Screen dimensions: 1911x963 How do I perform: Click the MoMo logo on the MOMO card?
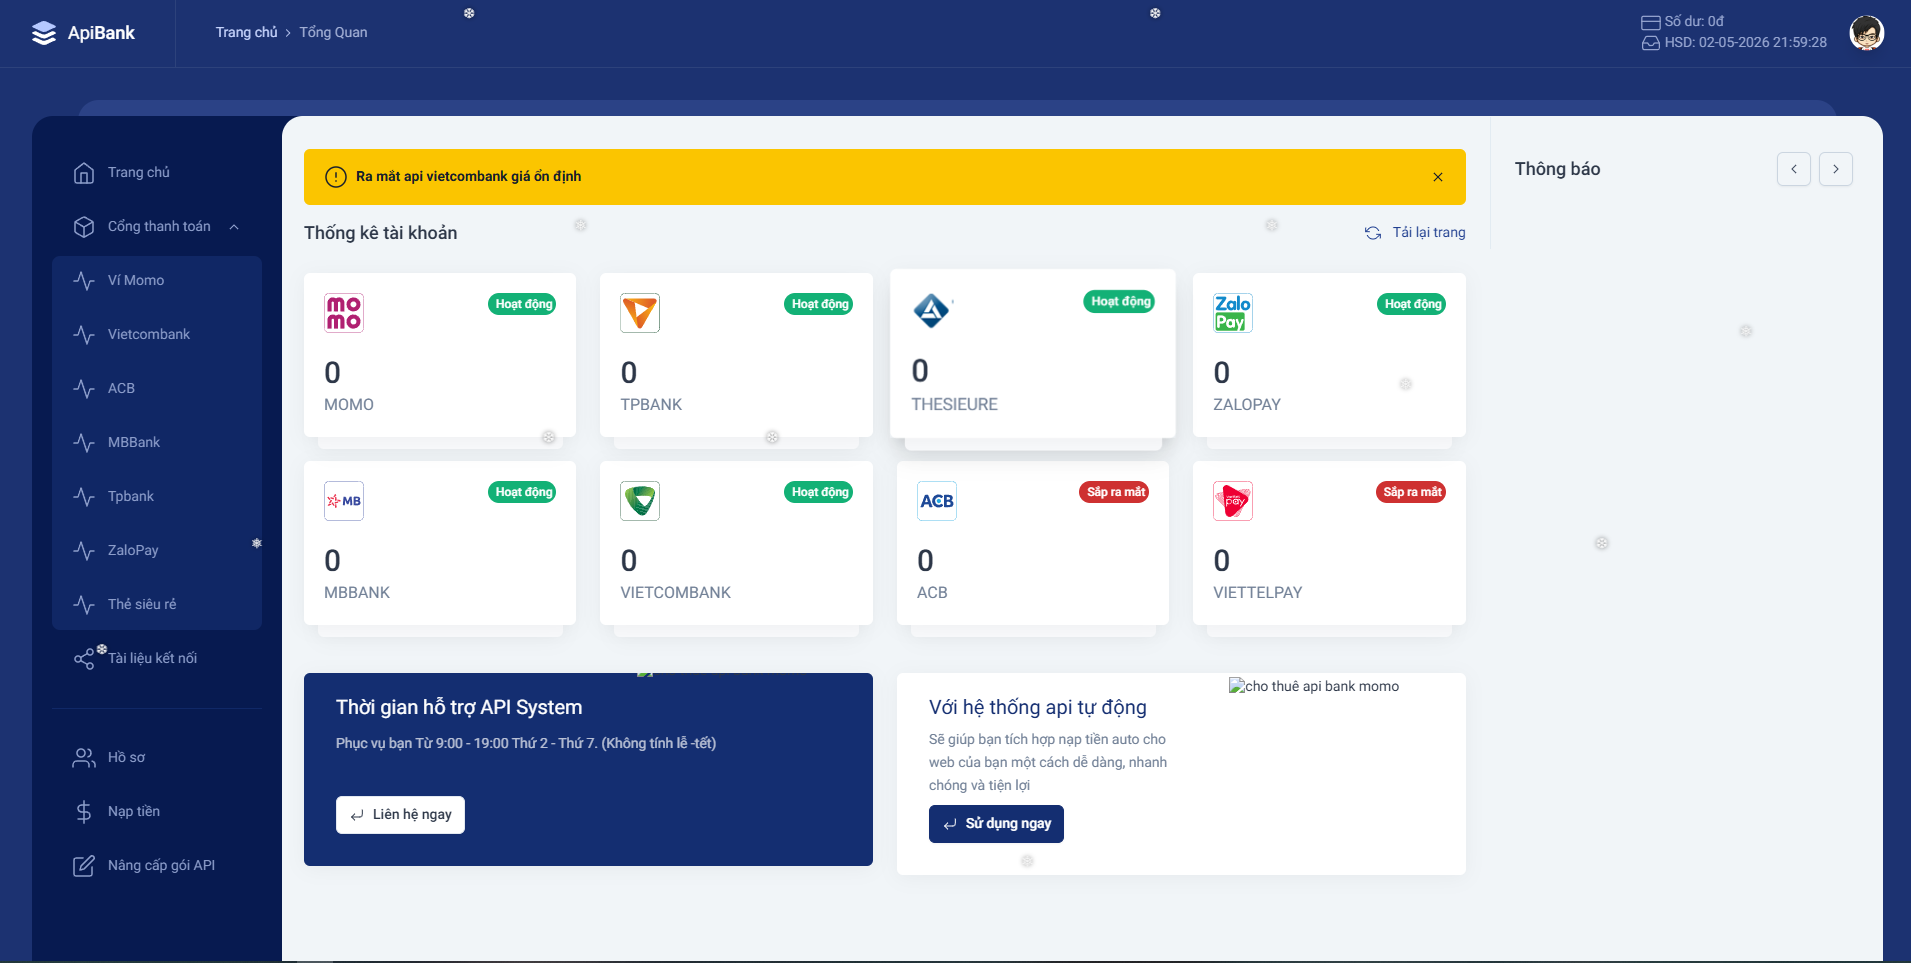coord(344,313)
